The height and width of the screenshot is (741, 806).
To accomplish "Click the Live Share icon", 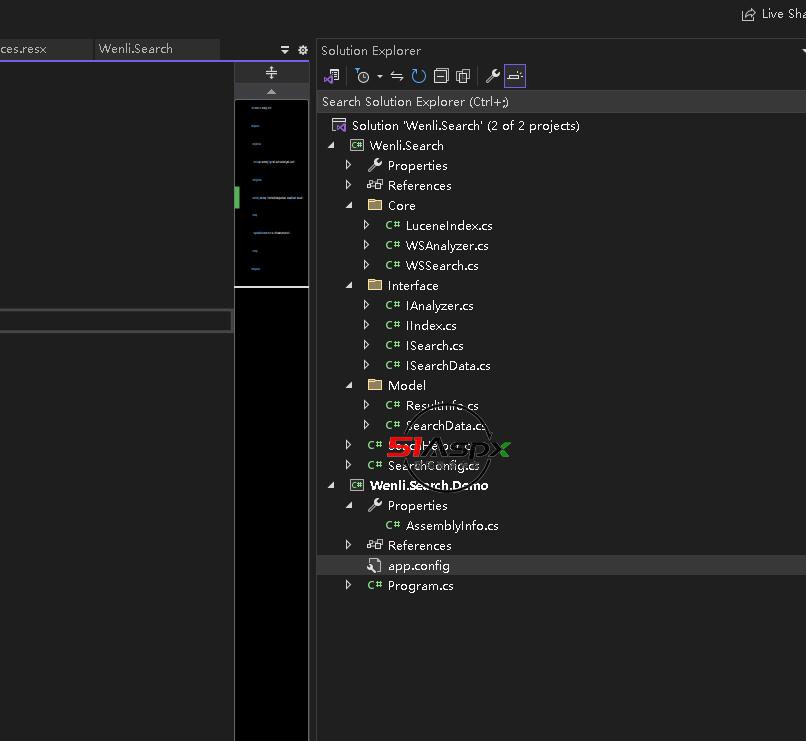I will click(x=748, y=14).
